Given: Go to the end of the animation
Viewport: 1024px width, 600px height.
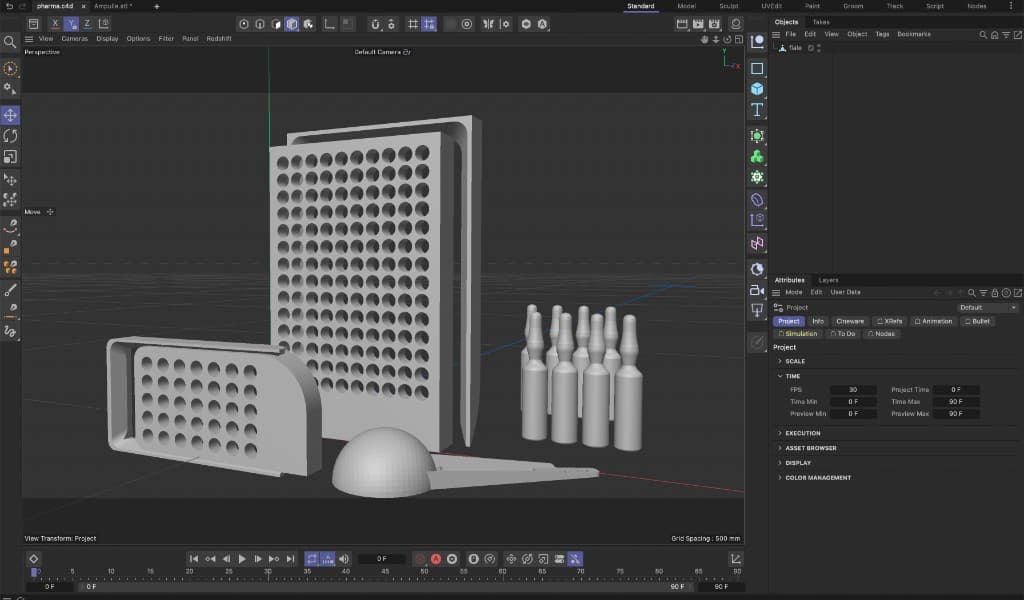Looking at the screenshot, I should coord(291,559).
